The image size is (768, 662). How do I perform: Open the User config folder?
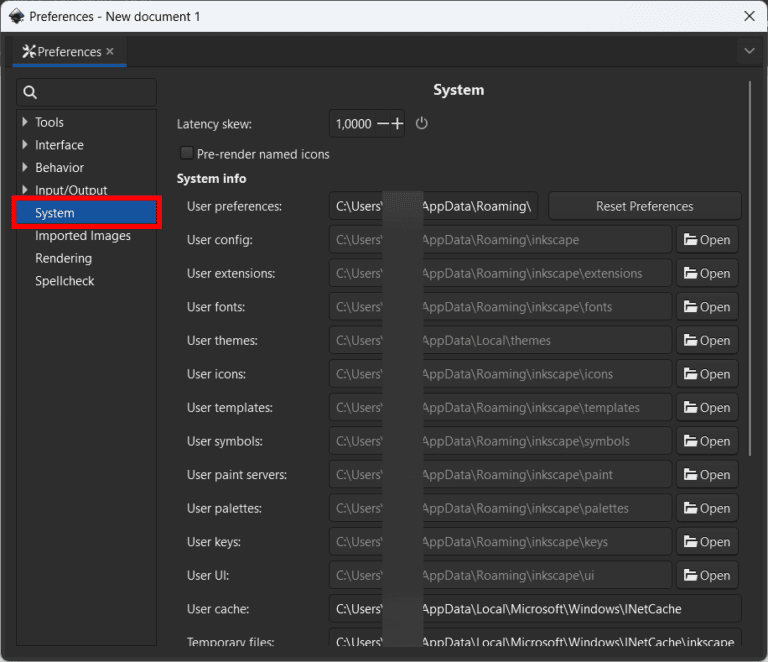(x=707, y=240)
